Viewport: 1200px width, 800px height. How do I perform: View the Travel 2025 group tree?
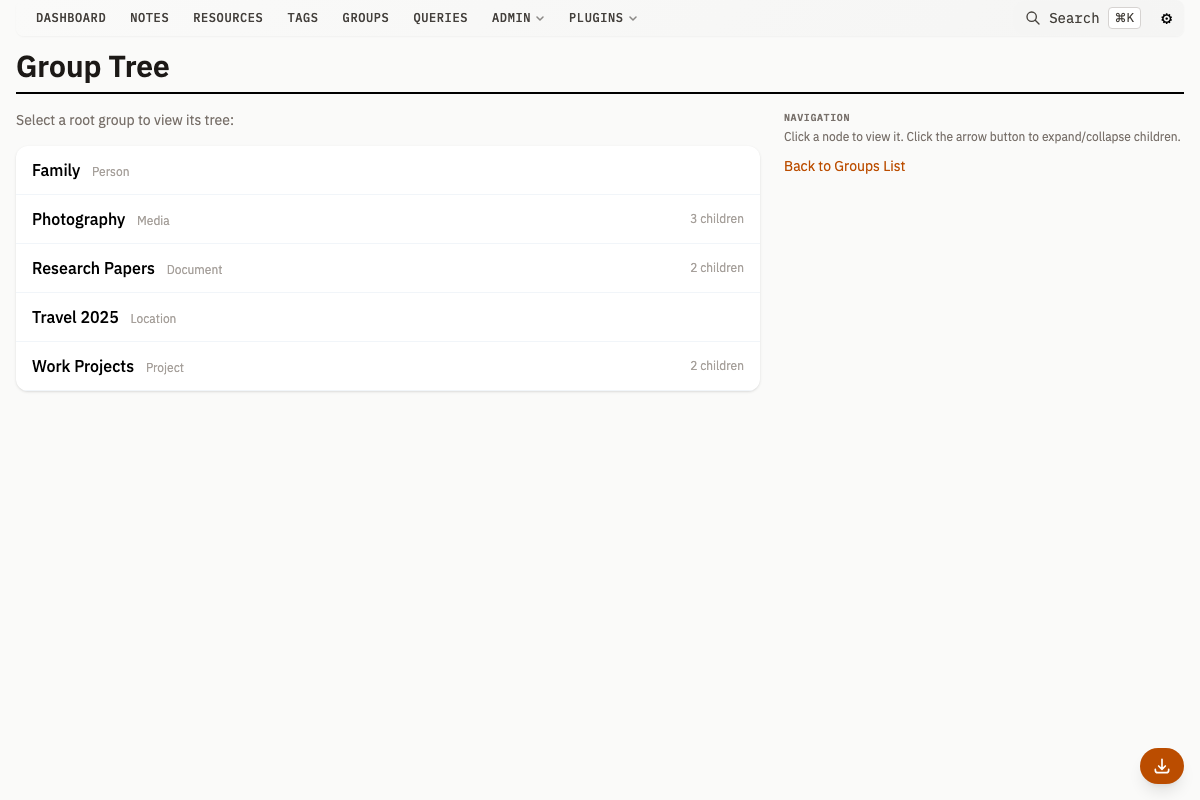click(x=75, y=318)
